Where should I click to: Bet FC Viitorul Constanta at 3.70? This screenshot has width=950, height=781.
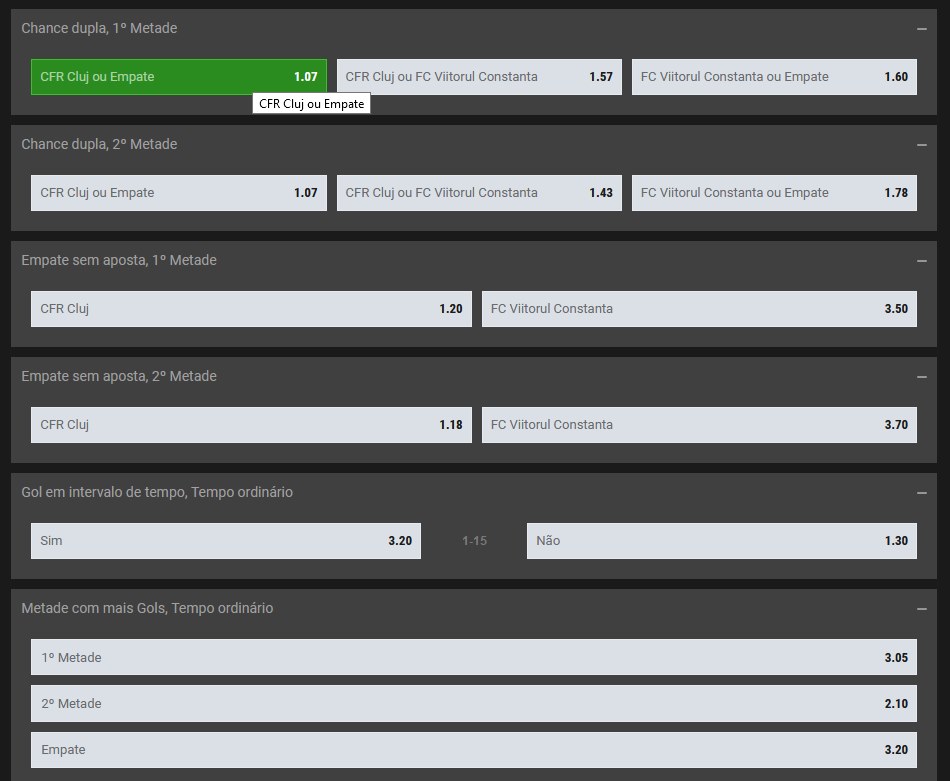699,425
